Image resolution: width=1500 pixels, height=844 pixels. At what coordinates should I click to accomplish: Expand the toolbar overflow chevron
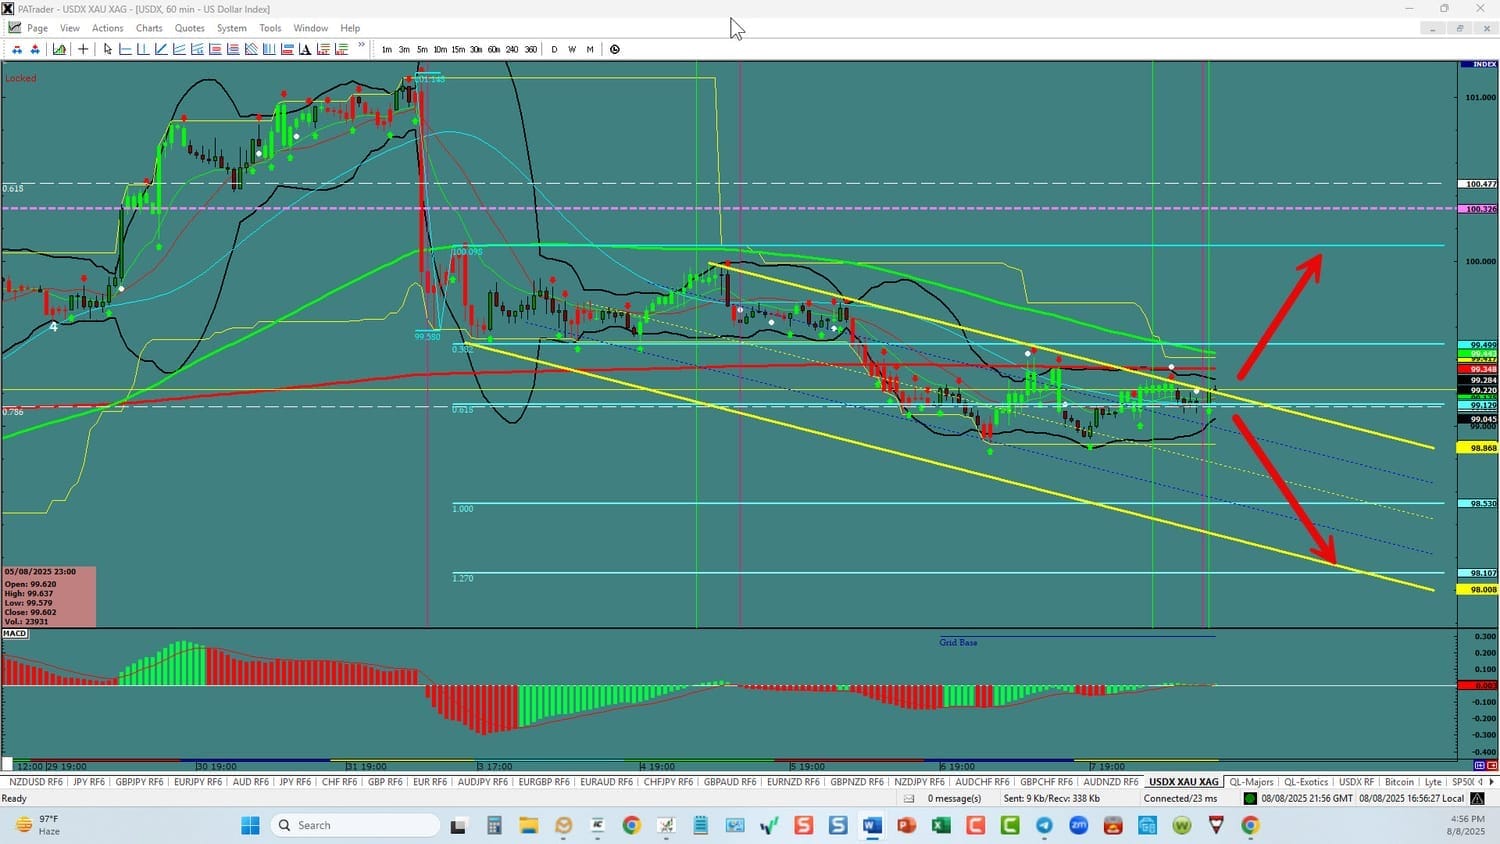[362, 45]
